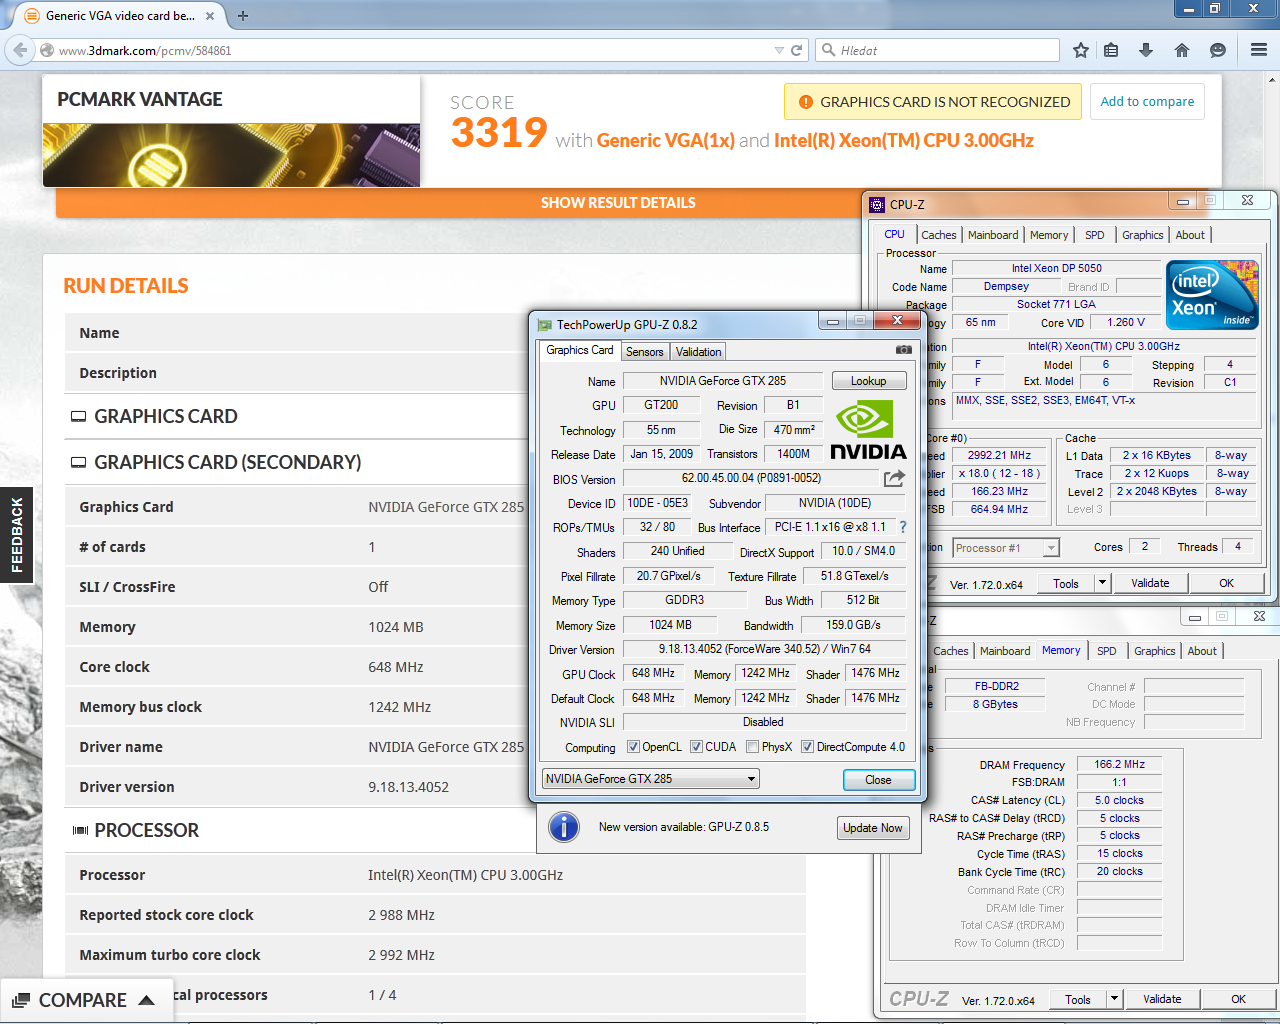
Task: Click the GPU-Z BIOS share arrow icon
Action: tap(895, 478)
